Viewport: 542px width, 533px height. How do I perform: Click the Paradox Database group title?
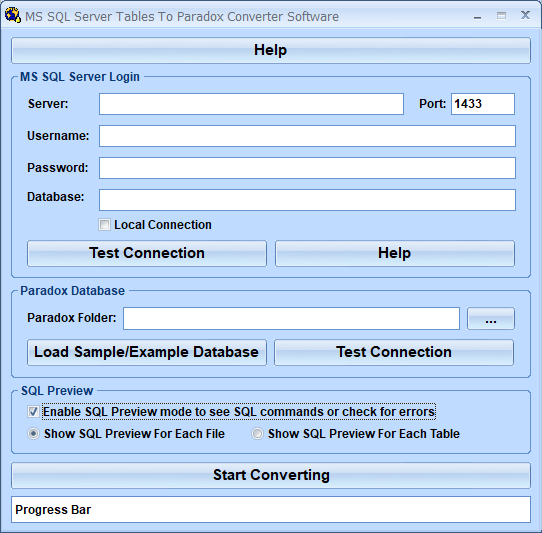coord(73,291)
